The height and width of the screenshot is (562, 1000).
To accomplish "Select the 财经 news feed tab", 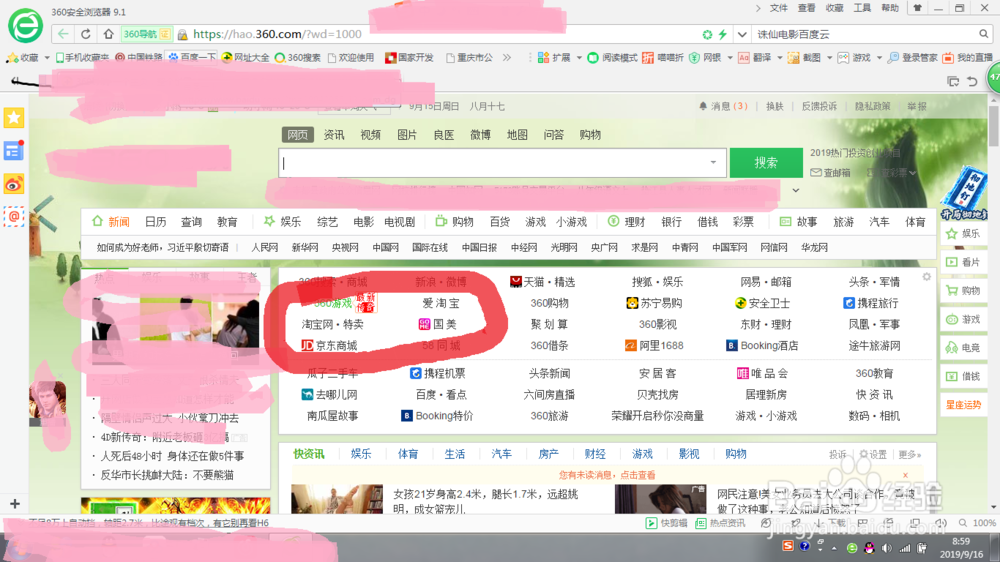I will [595, 454].
